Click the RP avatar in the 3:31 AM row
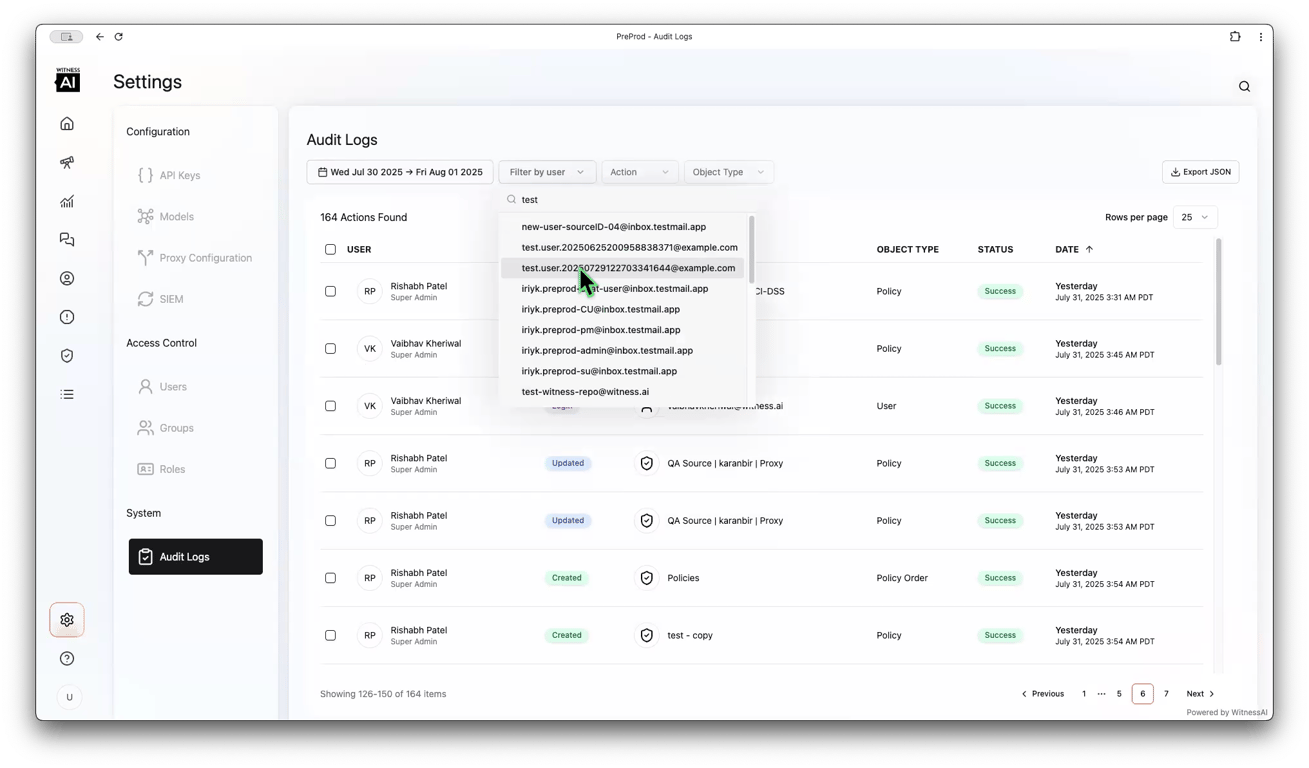Image resolution: width=1309 pixels, height=768 pixels. coord(370,292)
